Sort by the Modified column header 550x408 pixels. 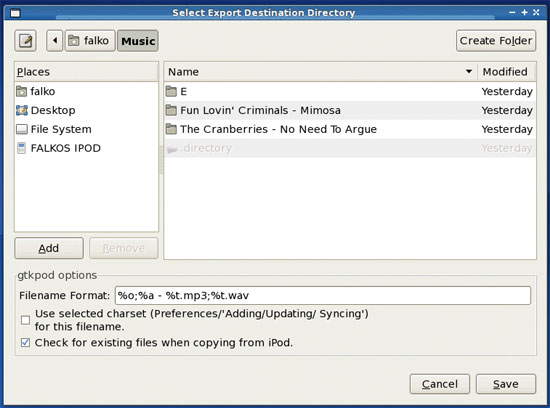(x=507, y=72)
